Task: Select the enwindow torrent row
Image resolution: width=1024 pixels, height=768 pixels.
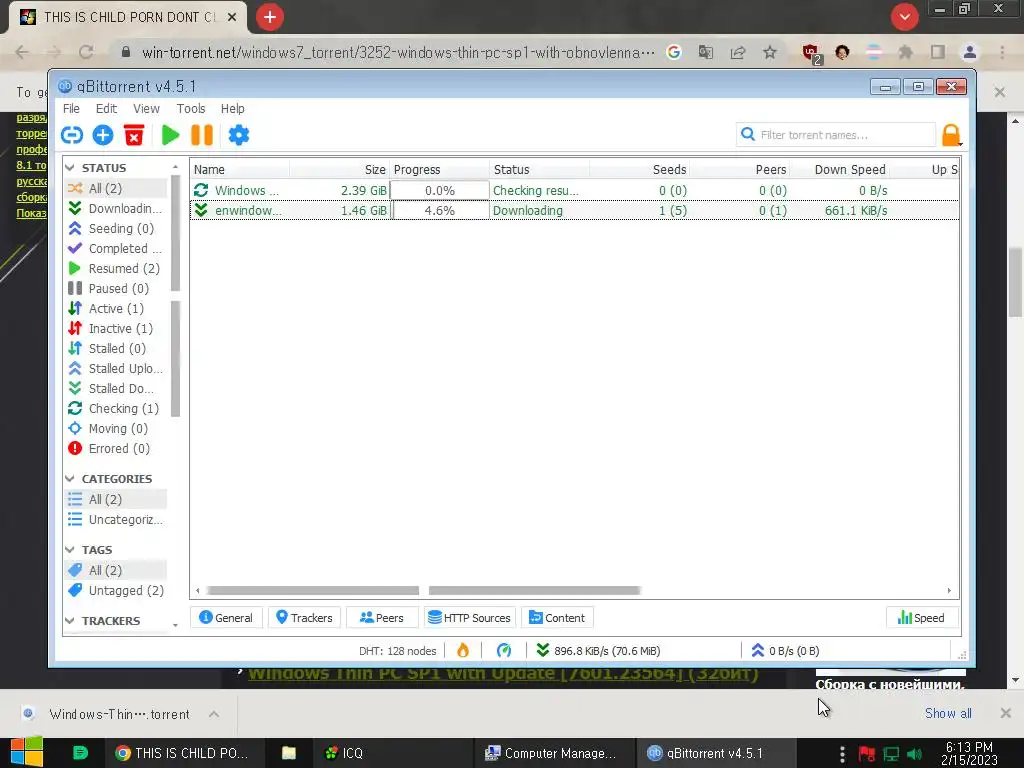Action: click(x=574, y=210)
